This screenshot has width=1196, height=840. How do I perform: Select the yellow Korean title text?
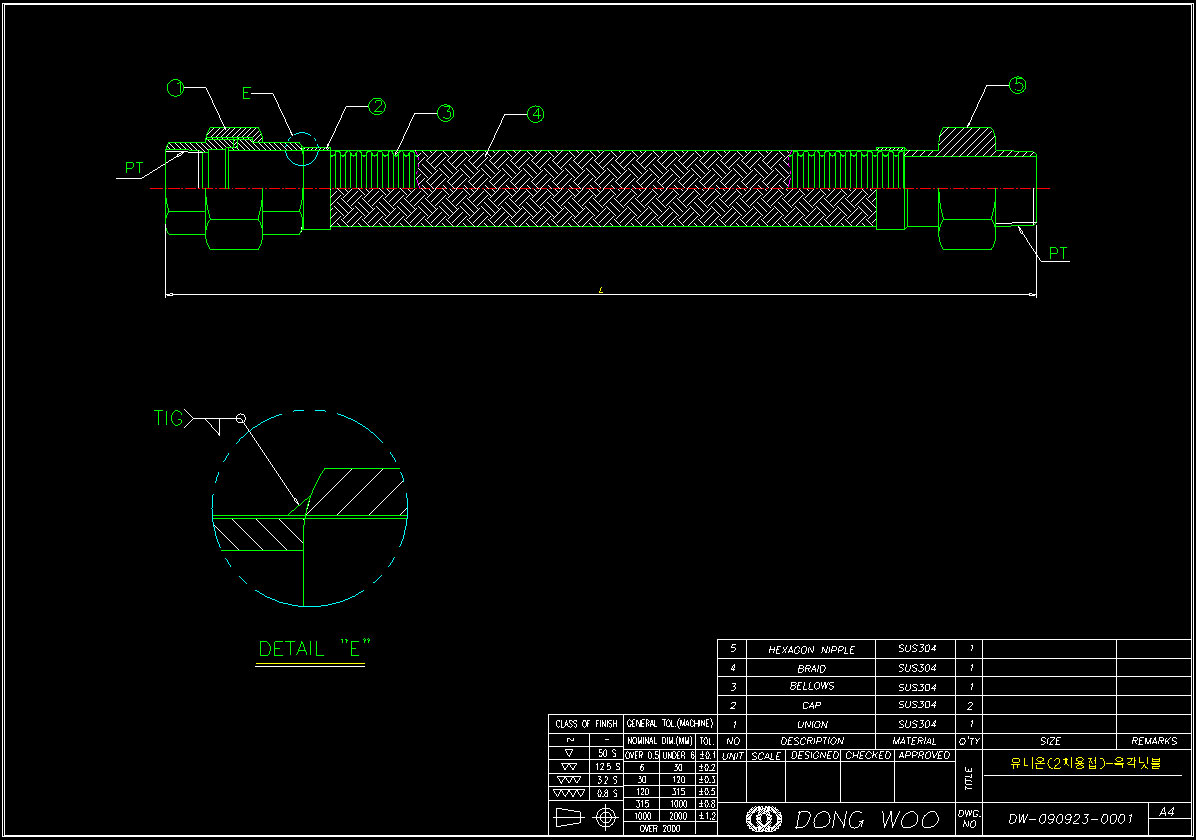coord(1085,763)
